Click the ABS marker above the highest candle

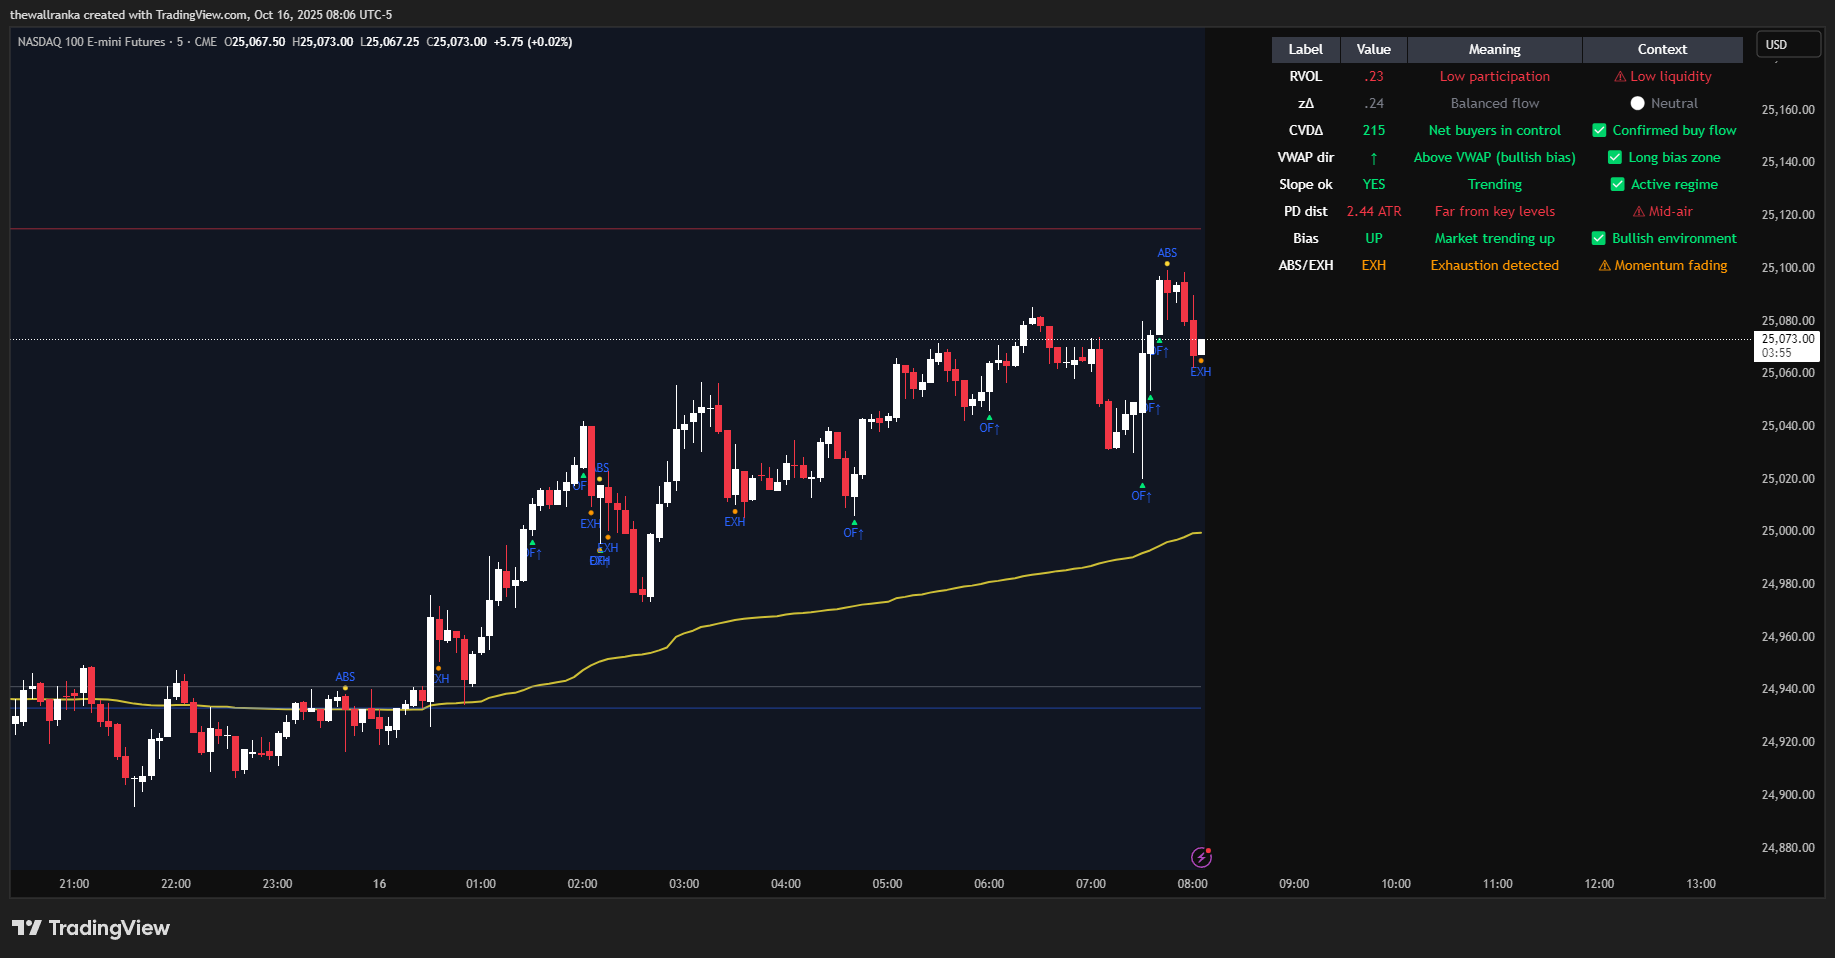pyautogui.click(x=1167, y=254)
